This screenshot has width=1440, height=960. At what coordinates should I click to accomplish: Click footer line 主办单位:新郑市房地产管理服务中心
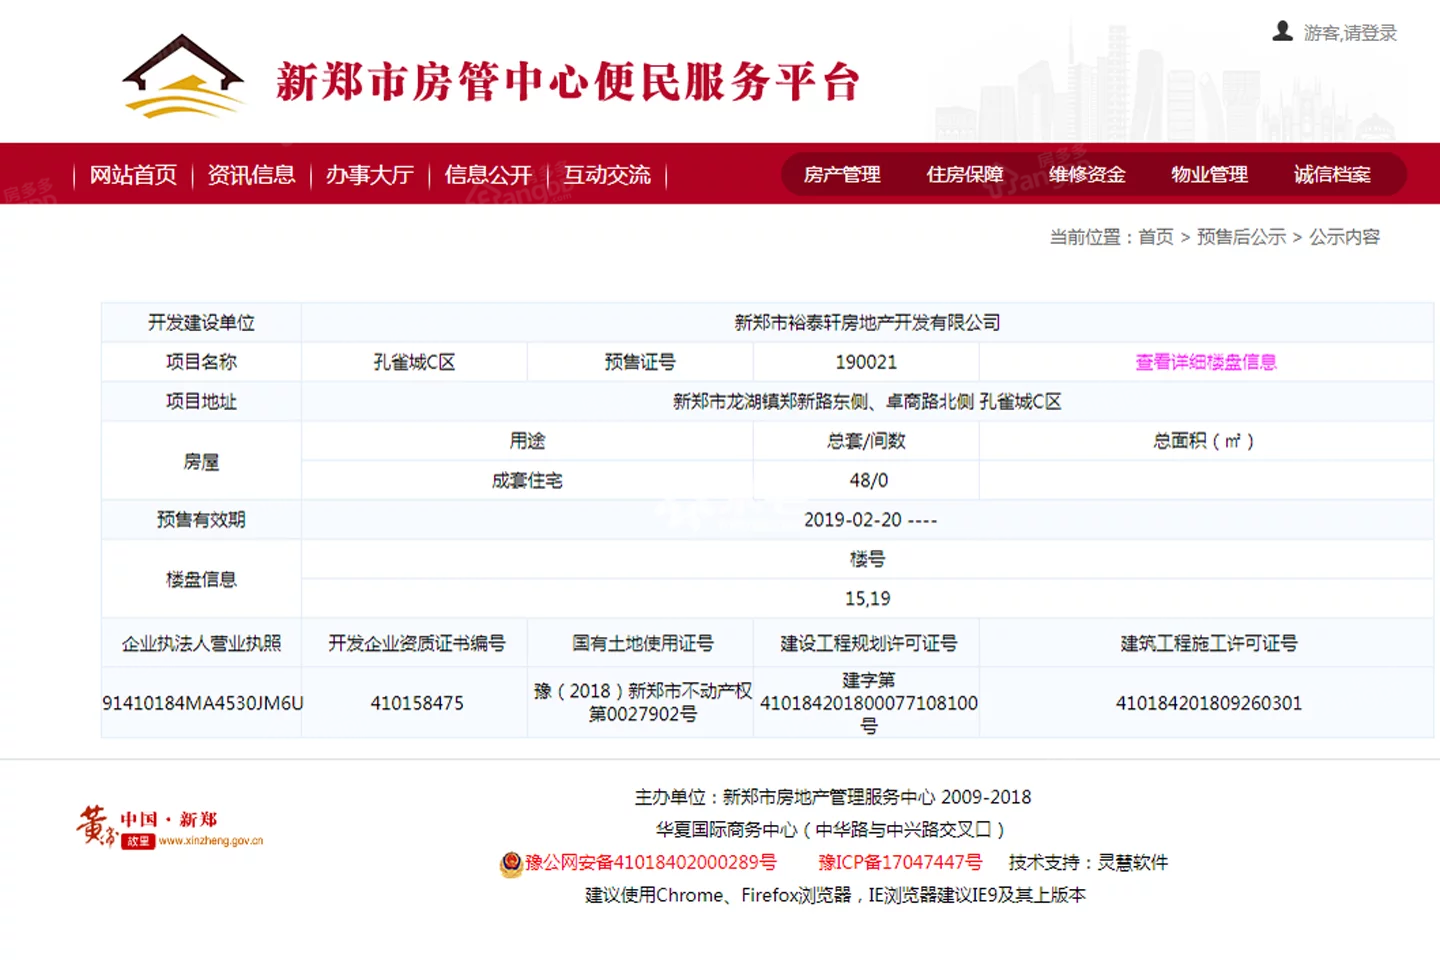(833, 797)
